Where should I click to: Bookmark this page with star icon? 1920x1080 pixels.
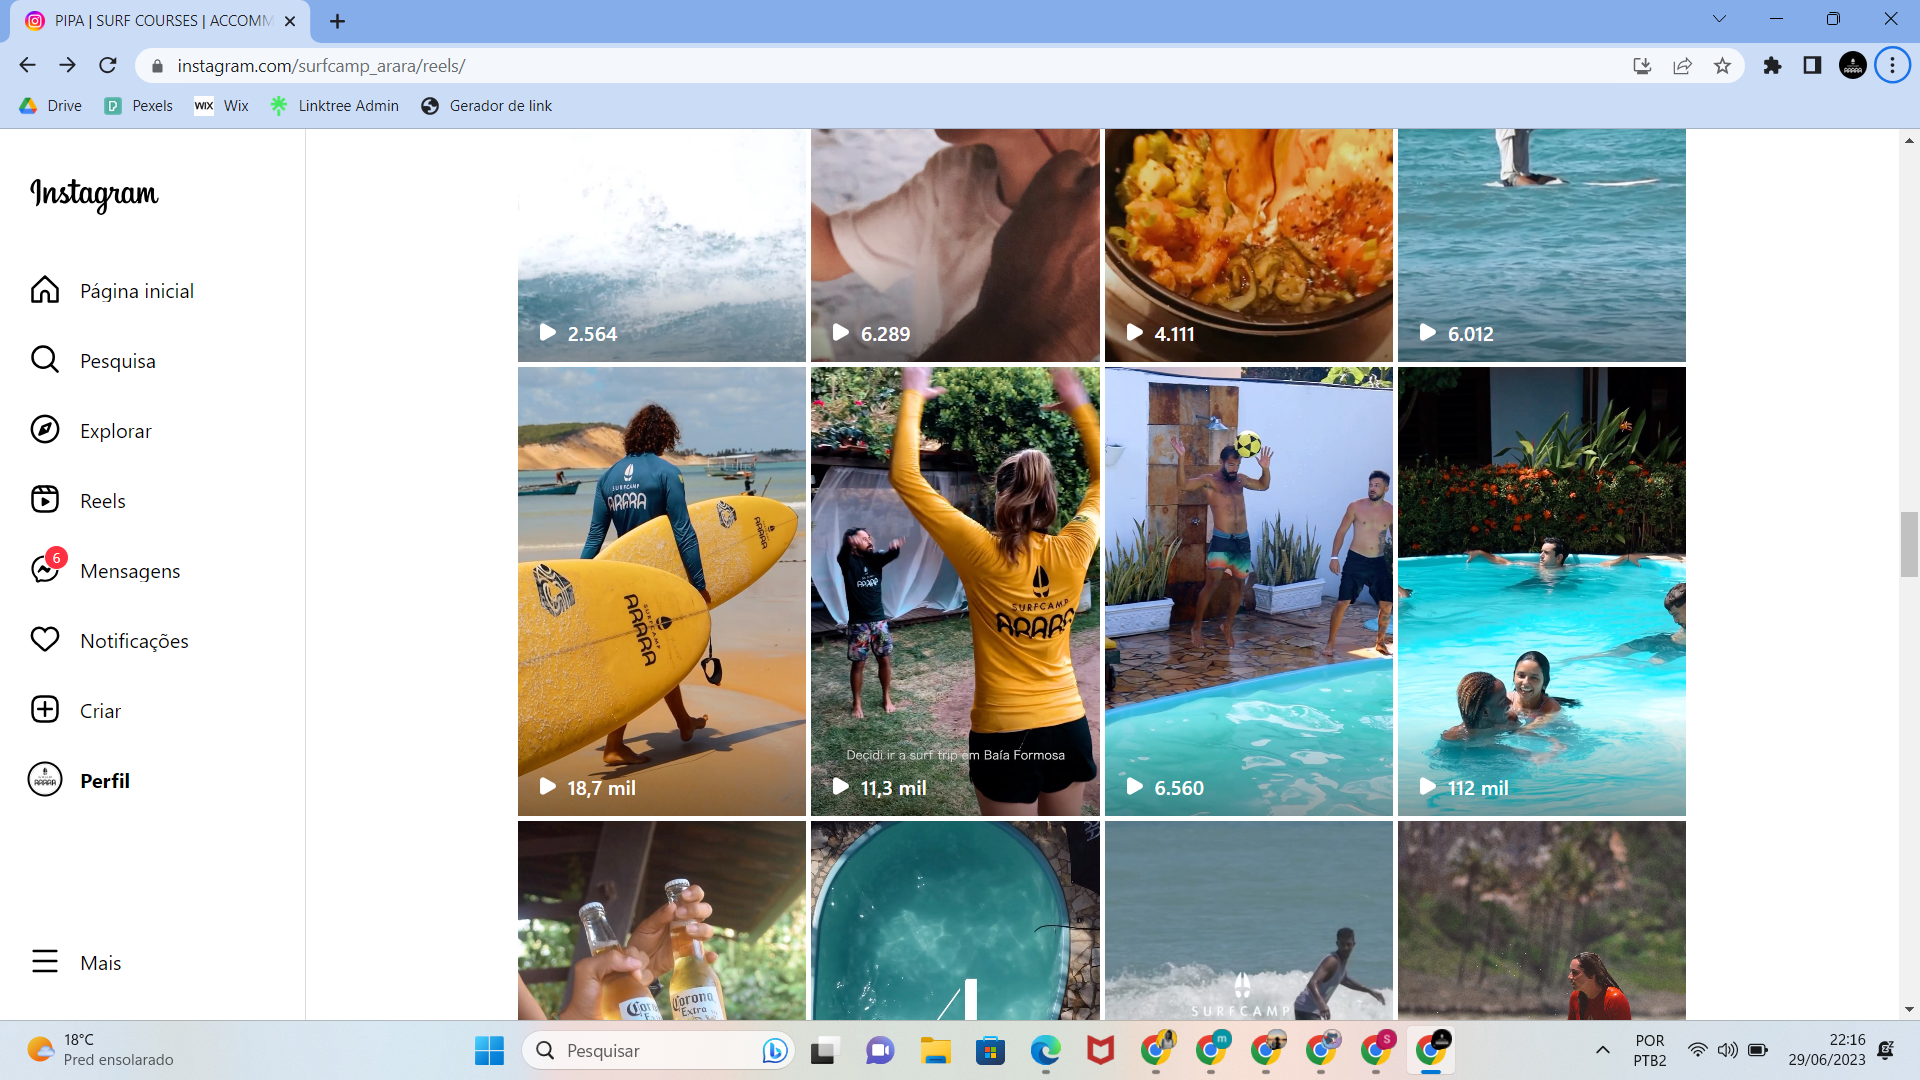(x=1722, y=66)
